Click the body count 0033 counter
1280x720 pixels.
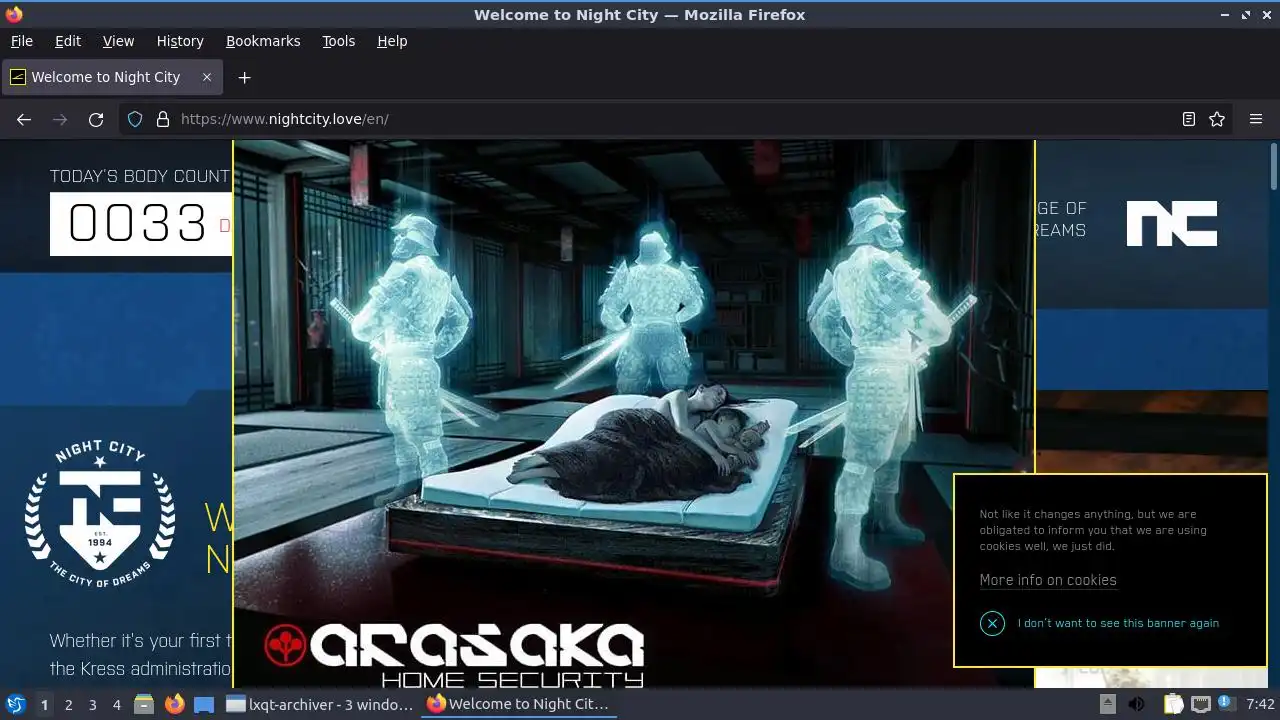pos(137,223)
